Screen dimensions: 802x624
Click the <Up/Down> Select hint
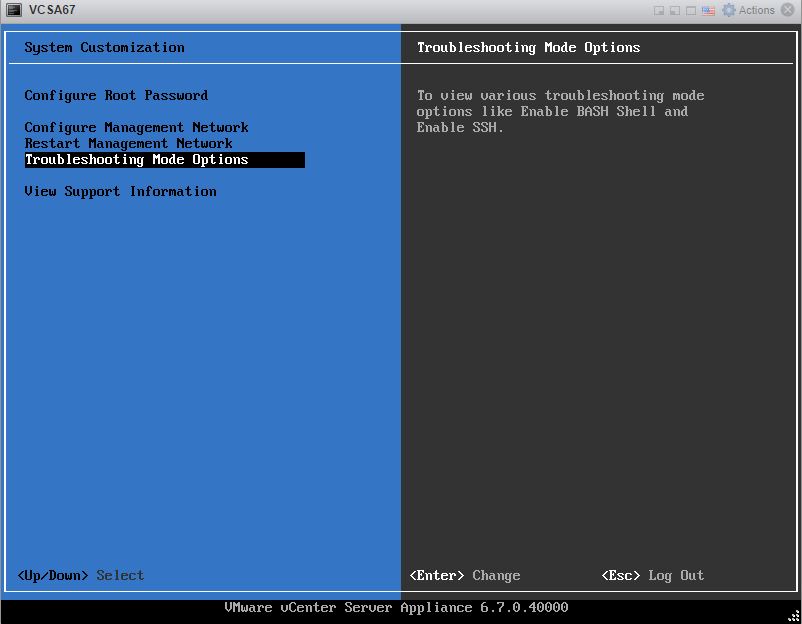[x=81, y=576]
